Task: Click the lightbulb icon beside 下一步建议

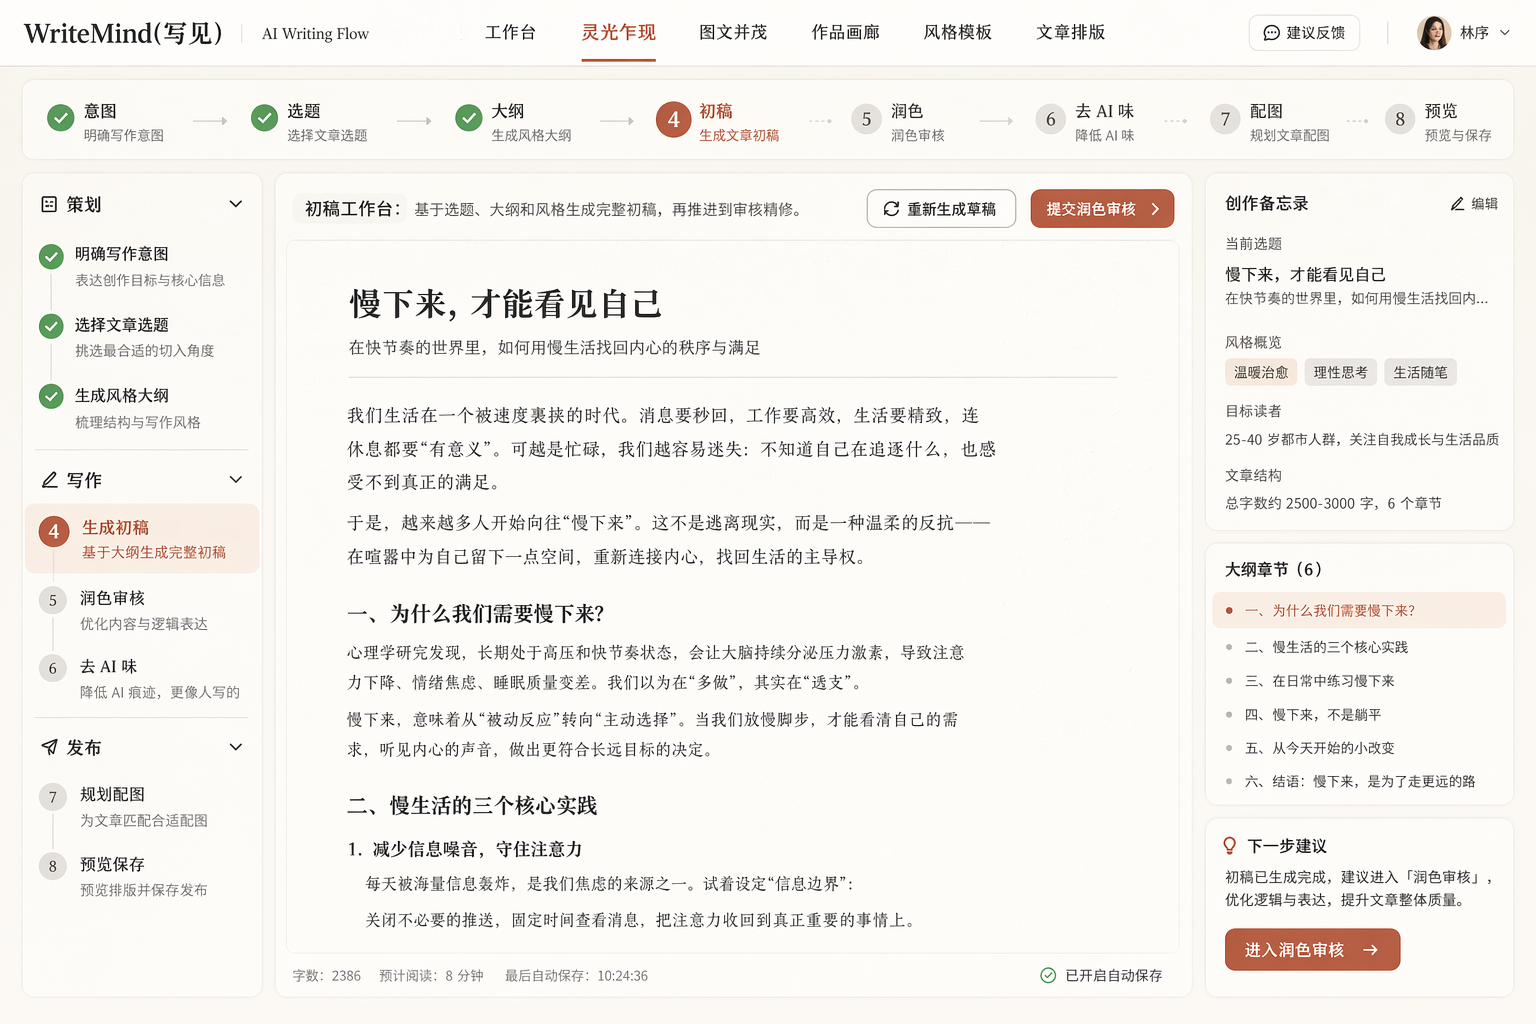Action: click(x=1230, y=846)
